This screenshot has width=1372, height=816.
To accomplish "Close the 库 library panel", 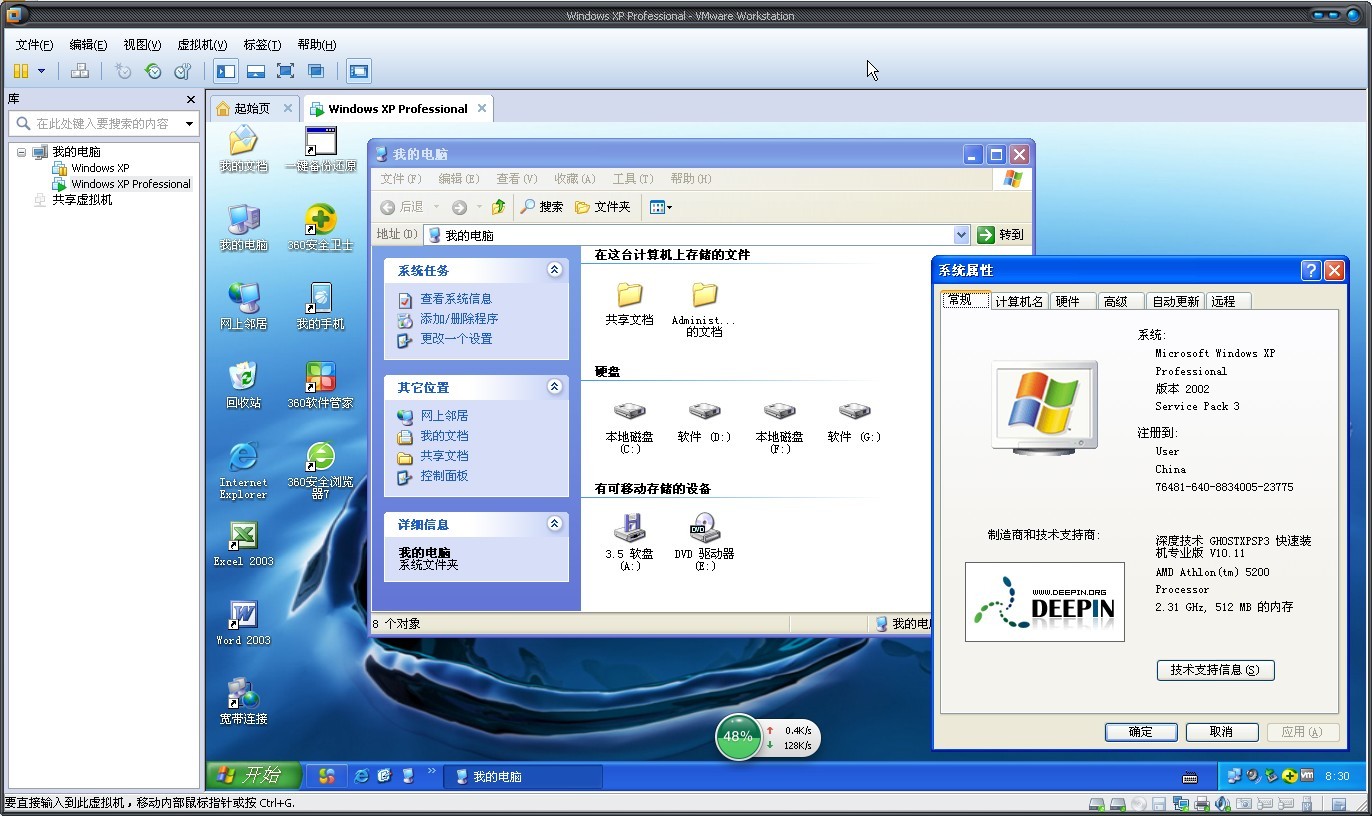I will [191, 99].
